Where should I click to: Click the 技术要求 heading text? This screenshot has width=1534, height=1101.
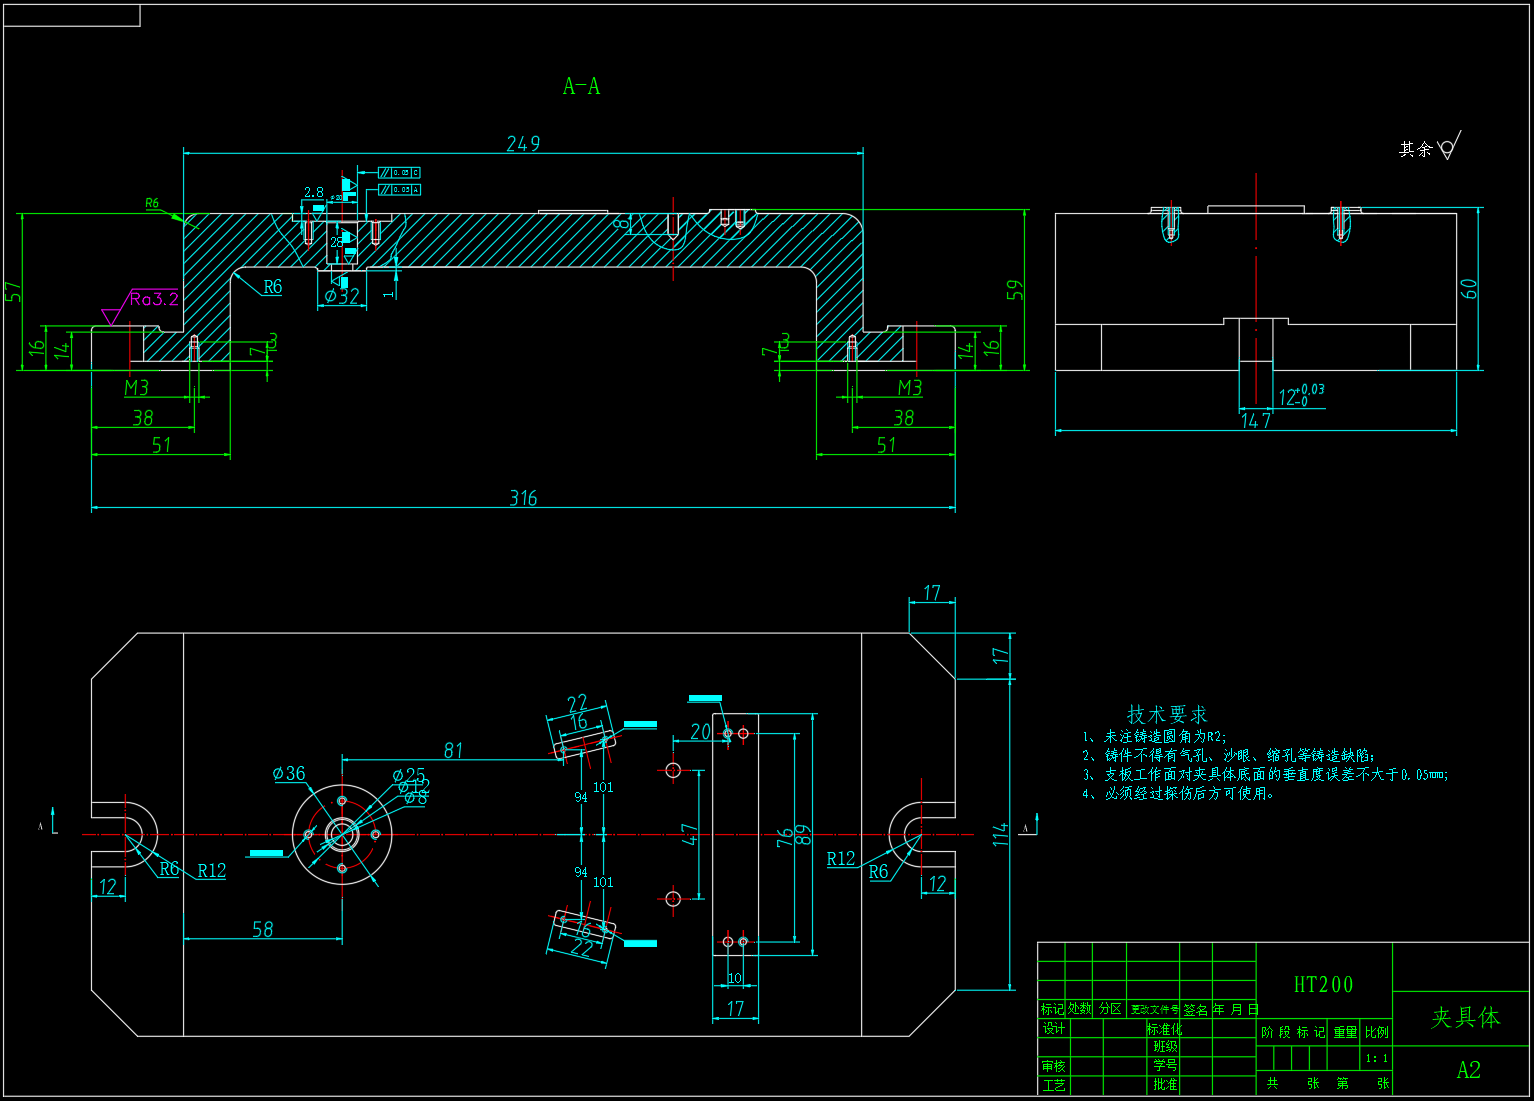(x=1167, y=714)
